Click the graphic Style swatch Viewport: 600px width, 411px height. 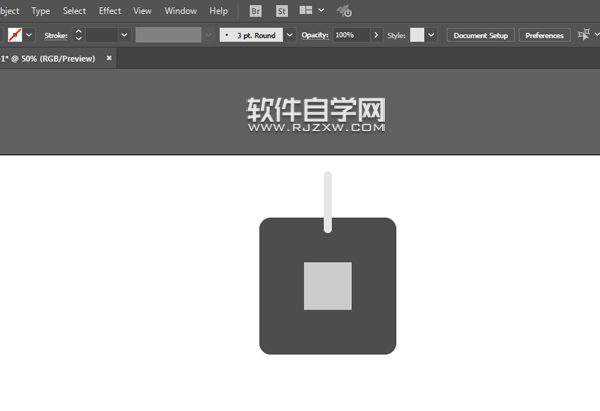(x=417, y=35)
